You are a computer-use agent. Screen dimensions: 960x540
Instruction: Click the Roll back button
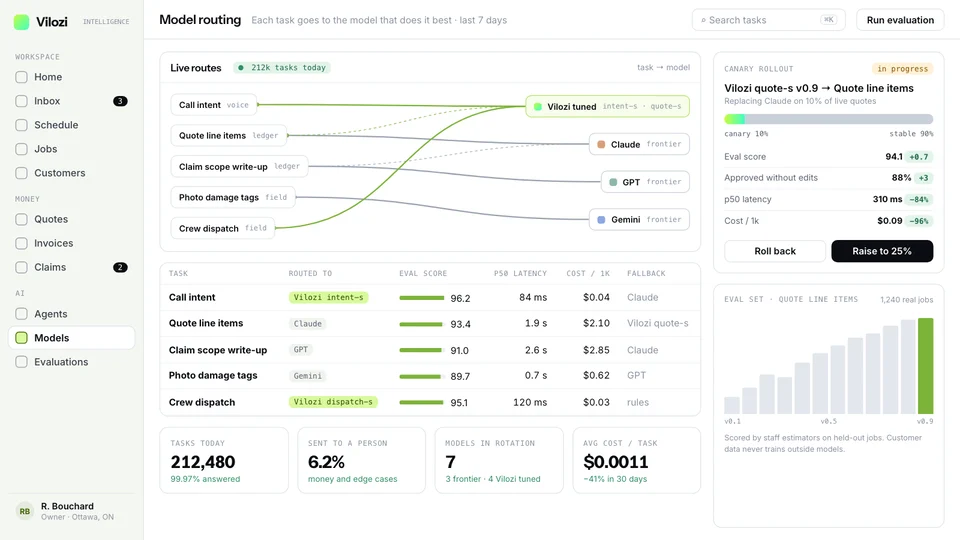click(775, 251)
